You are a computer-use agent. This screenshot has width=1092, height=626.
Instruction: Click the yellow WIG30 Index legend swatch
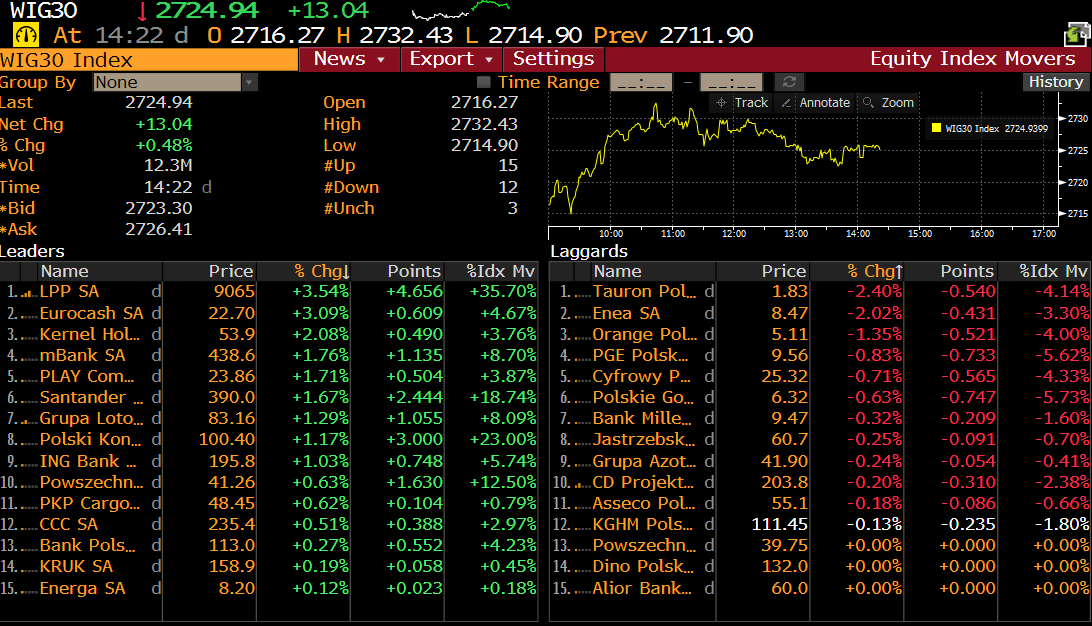(x=936, y=128)
